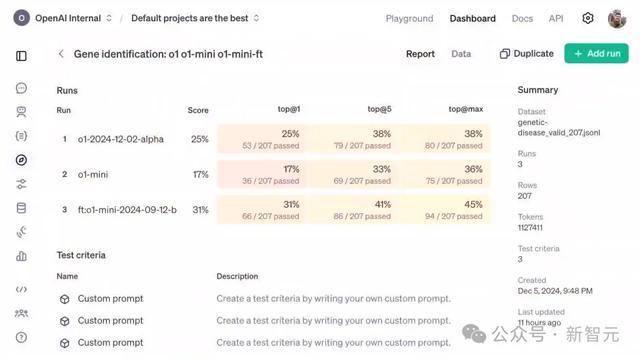Select the top@1 31% score cell
The image size is (640, 360).
pyautogui.click(x=262, y=210)
